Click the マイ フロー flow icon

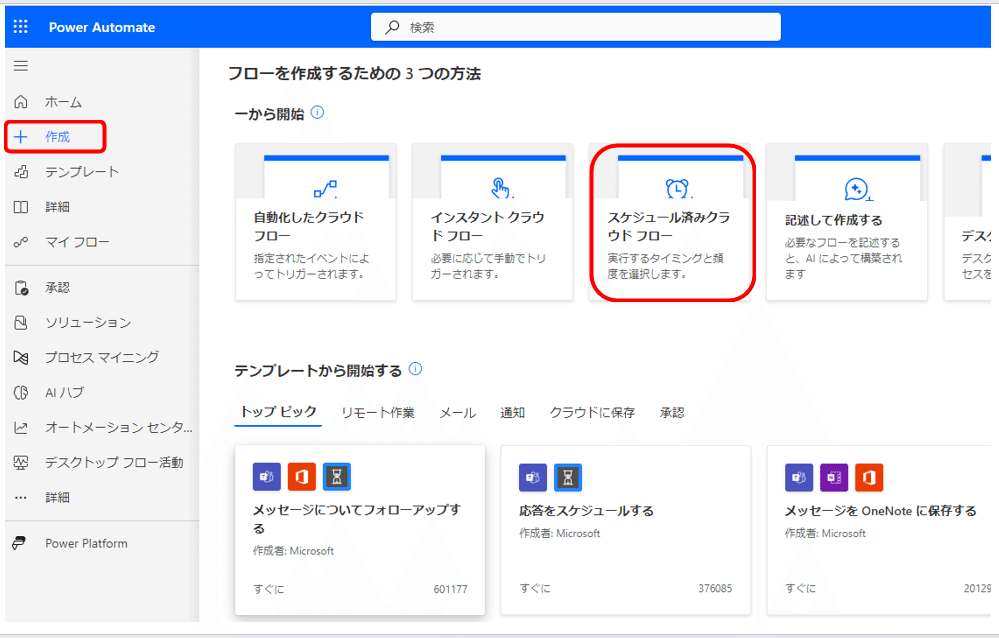21,242
